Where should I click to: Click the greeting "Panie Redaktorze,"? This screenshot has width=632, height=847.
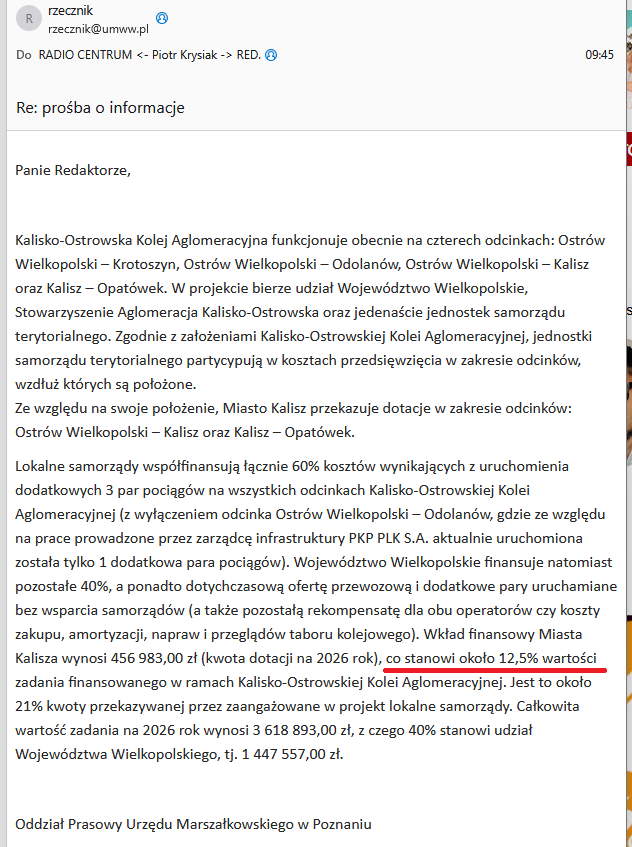(x=73, y=171)
